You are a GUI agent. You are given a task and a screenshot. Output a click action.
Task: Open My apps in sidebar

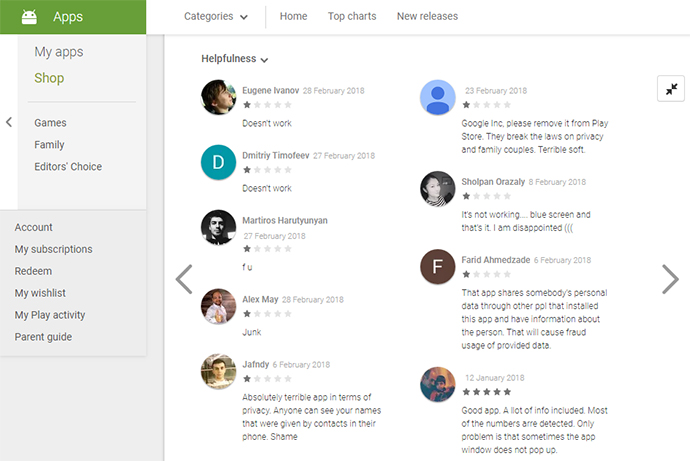59,52
